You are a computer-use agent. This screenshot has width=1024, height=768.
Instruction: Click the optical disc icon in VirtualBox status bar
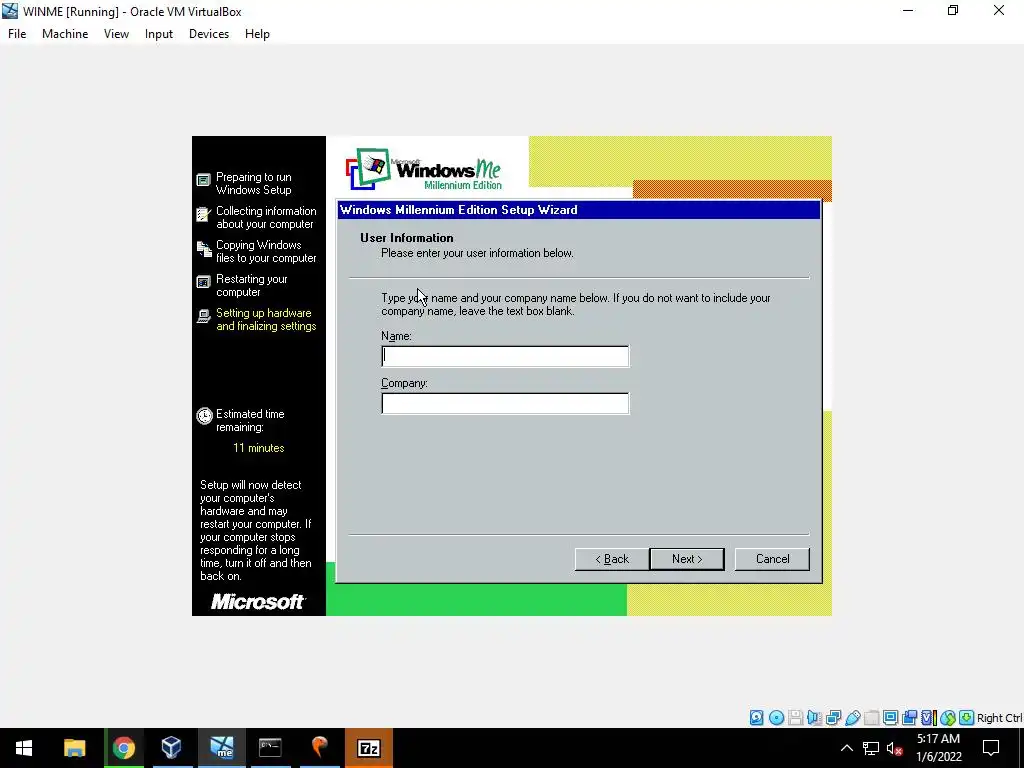[x=776, y=718]
